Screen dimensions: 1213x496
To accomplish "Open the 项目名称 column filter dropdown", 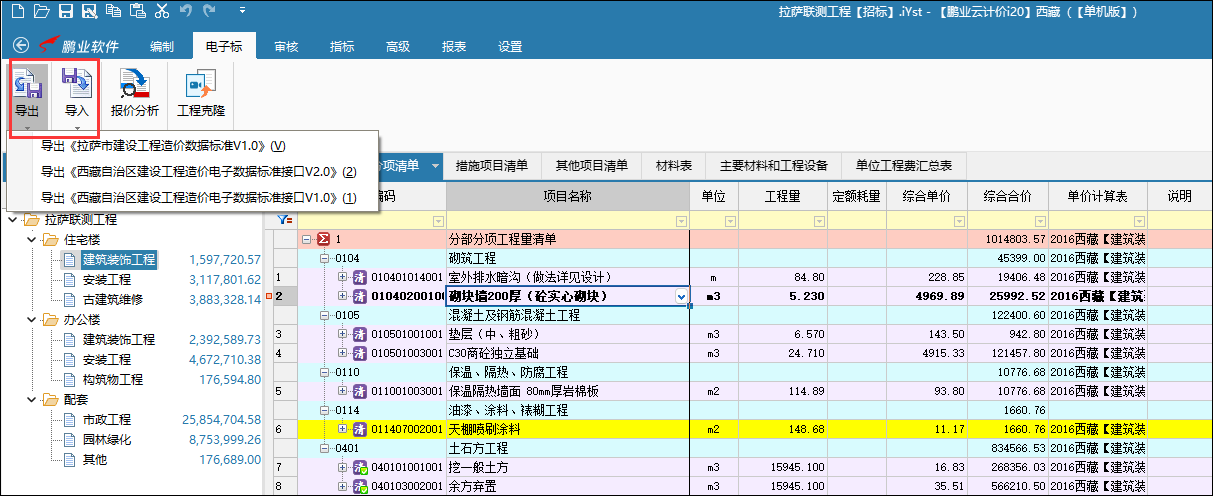I will [681, 221].
